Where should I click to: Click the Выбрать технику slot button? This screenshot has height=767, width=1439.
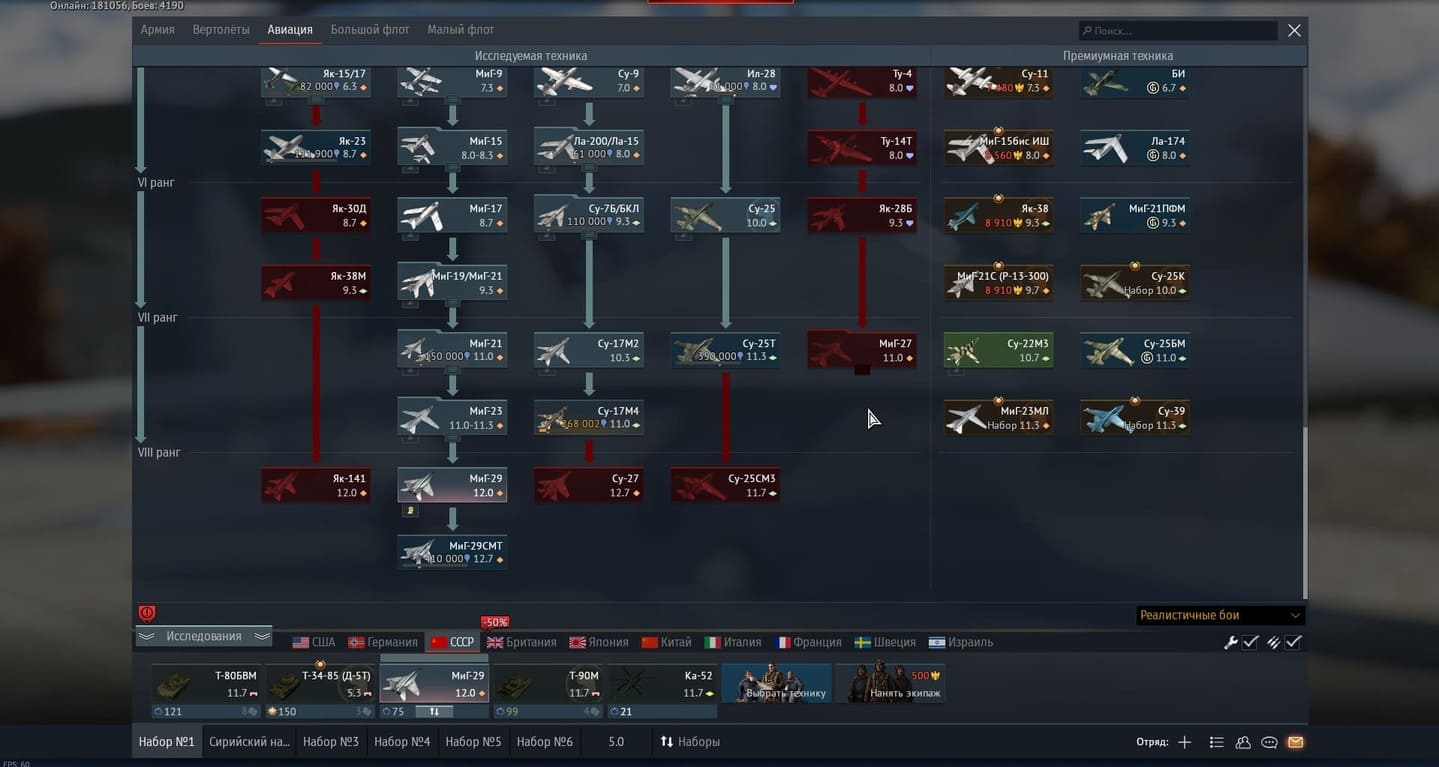pyautogui.click(x=776, y=684)
